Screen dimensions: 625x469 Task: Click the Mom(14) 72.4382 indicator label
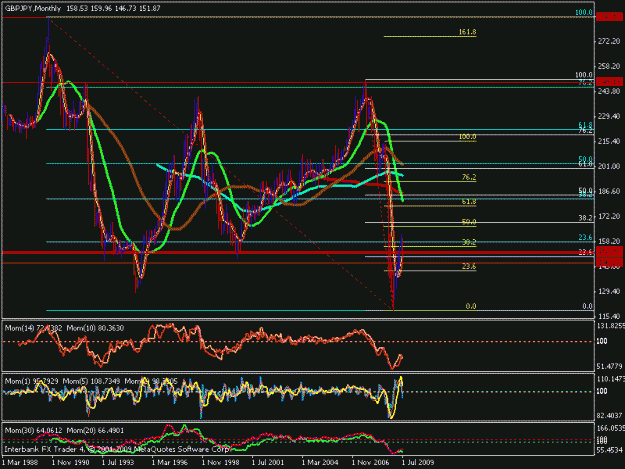33,328
